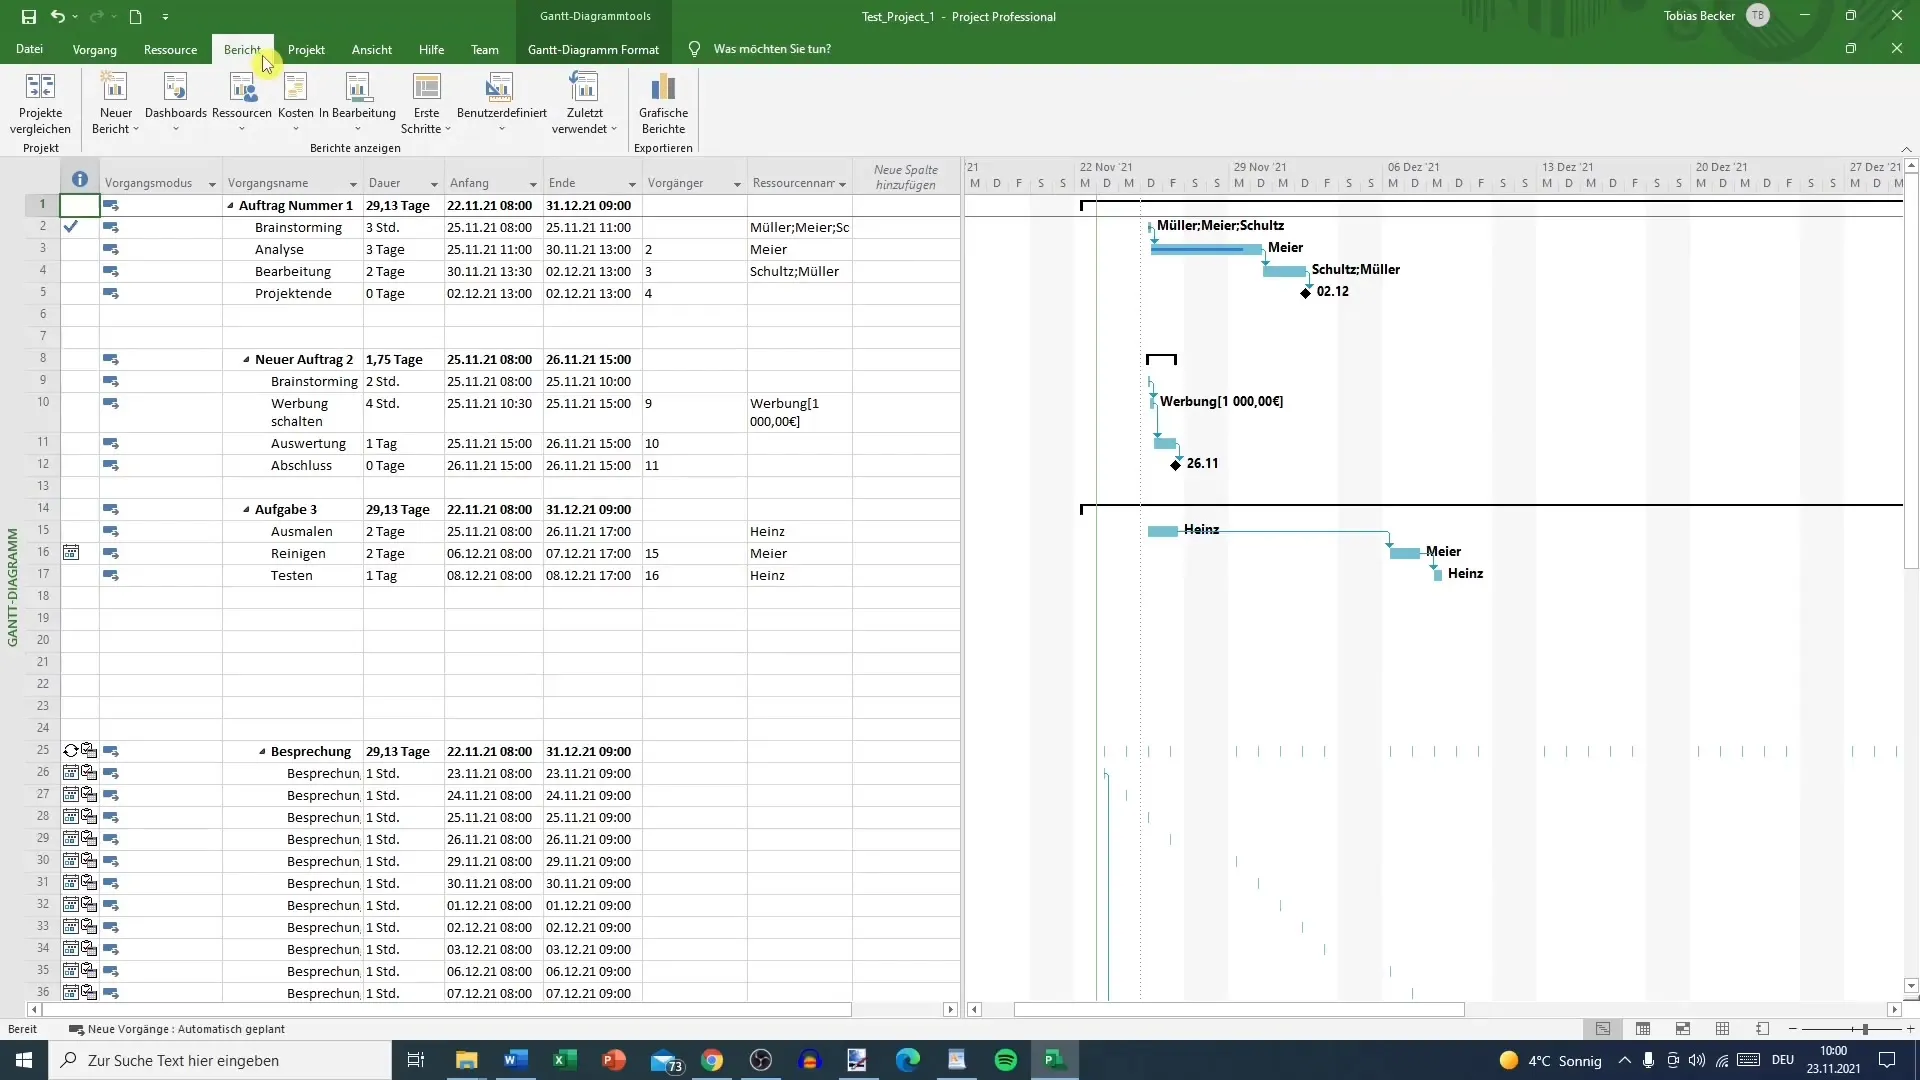1920x1080 pixels.
Task: Collapse the Auftrag Nummer 1 summary task
Action: click(230, 206)
